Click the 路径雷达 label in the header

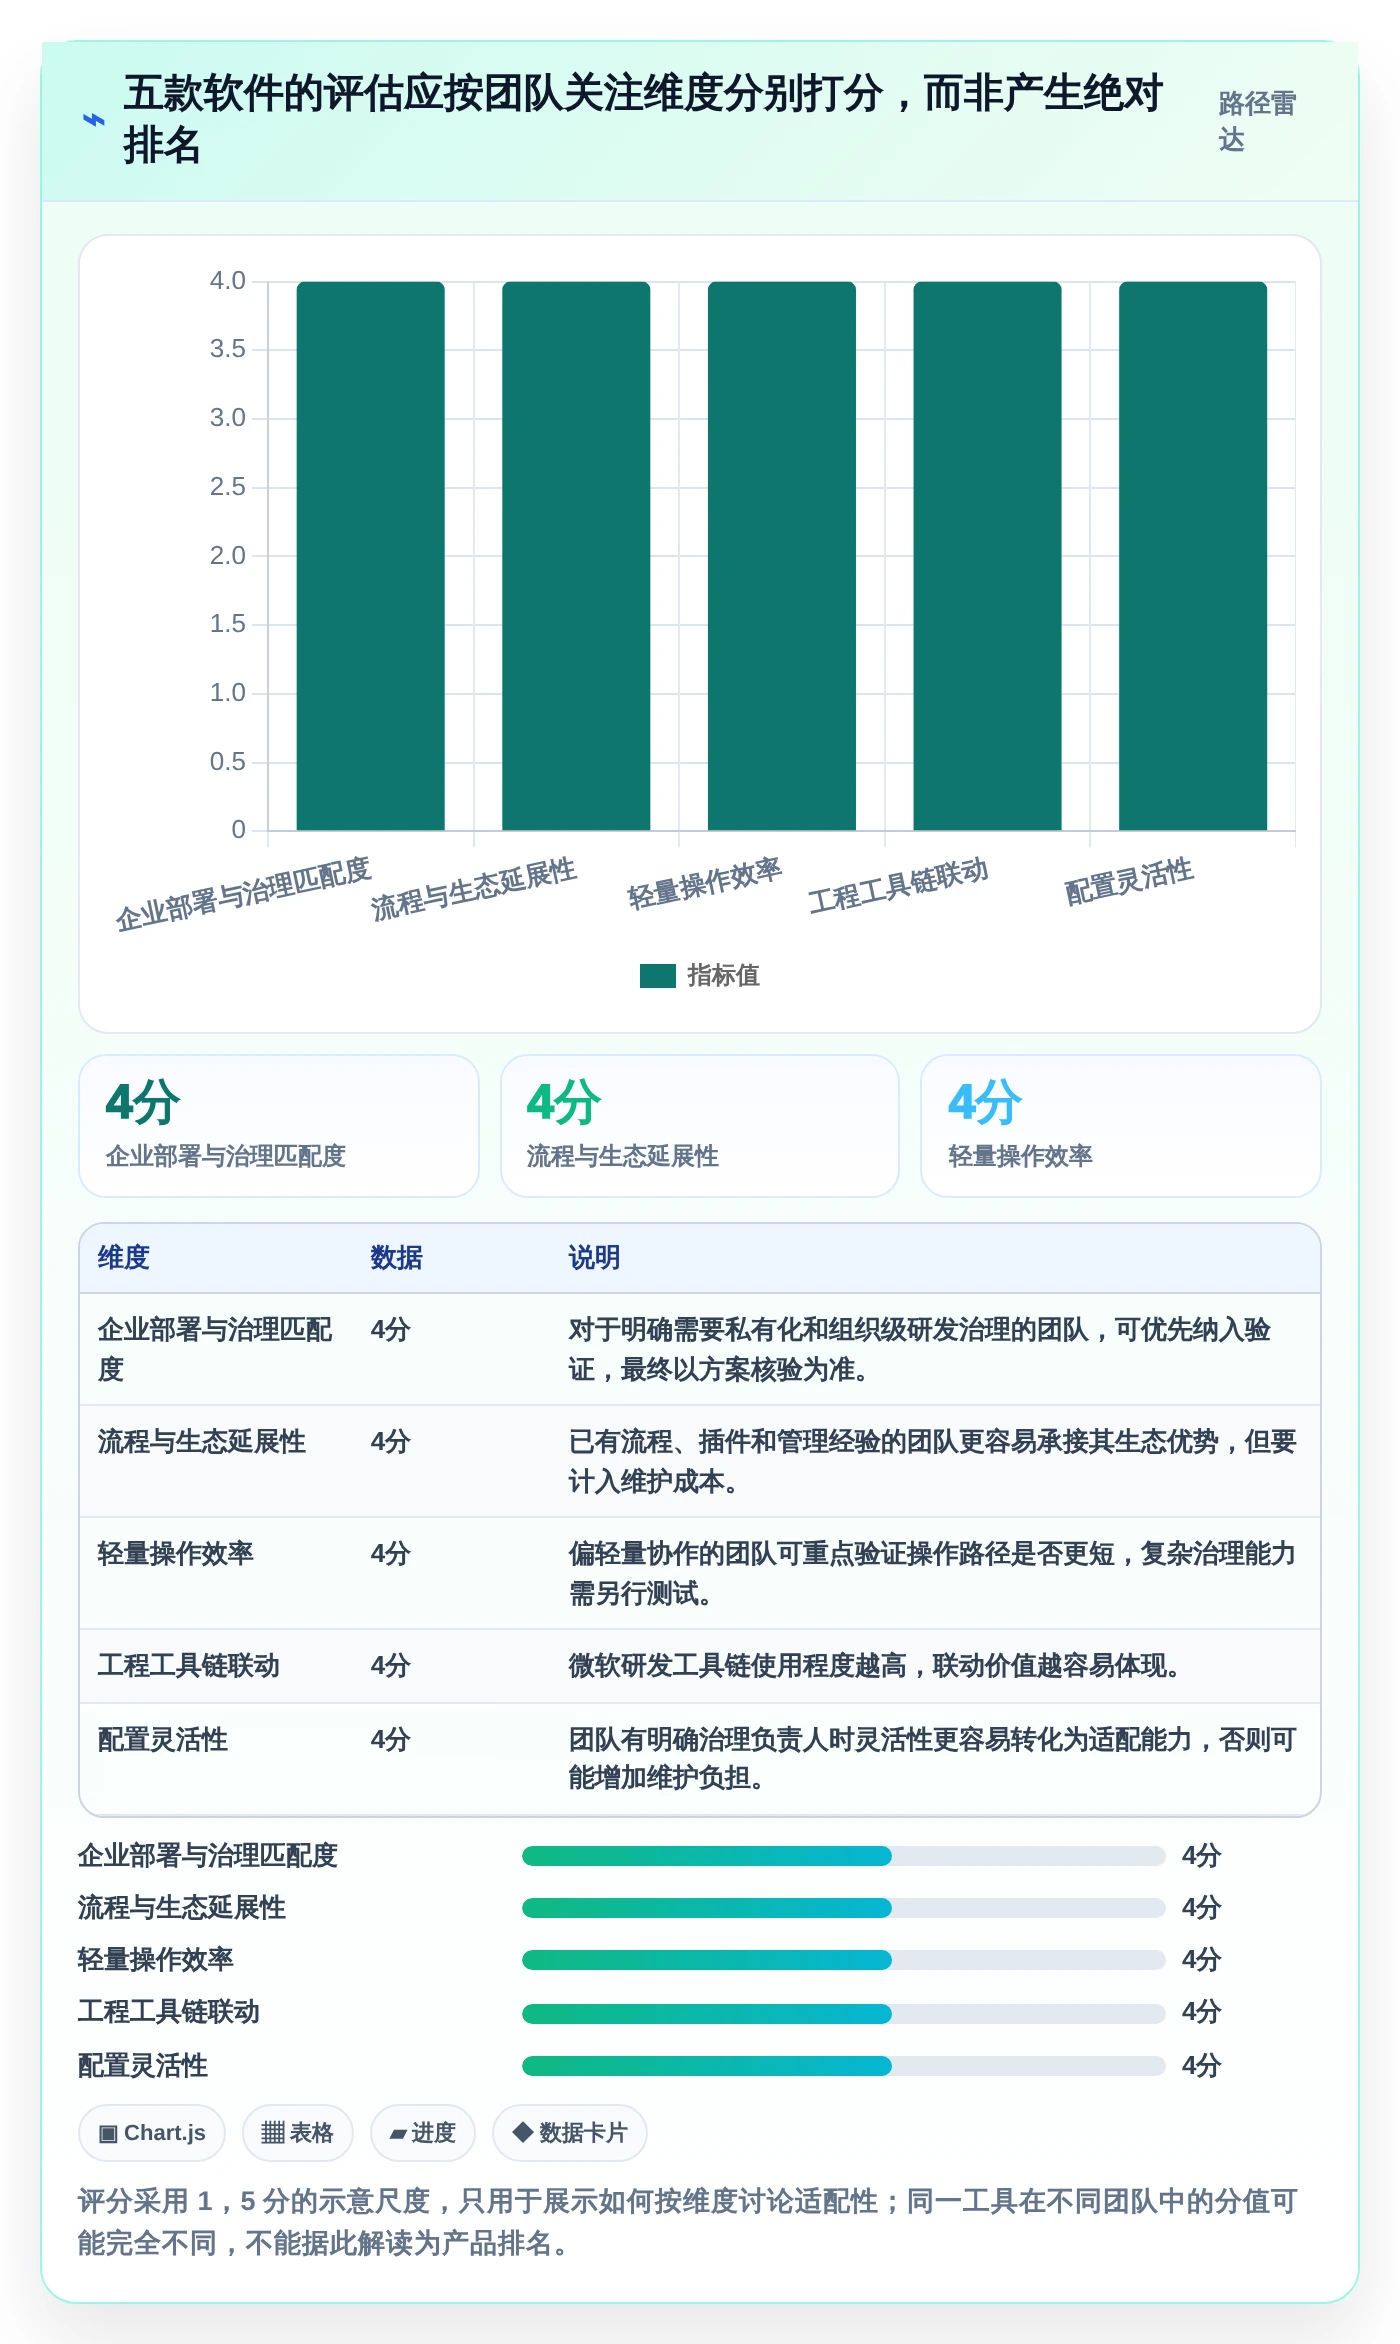(1257, 121)
